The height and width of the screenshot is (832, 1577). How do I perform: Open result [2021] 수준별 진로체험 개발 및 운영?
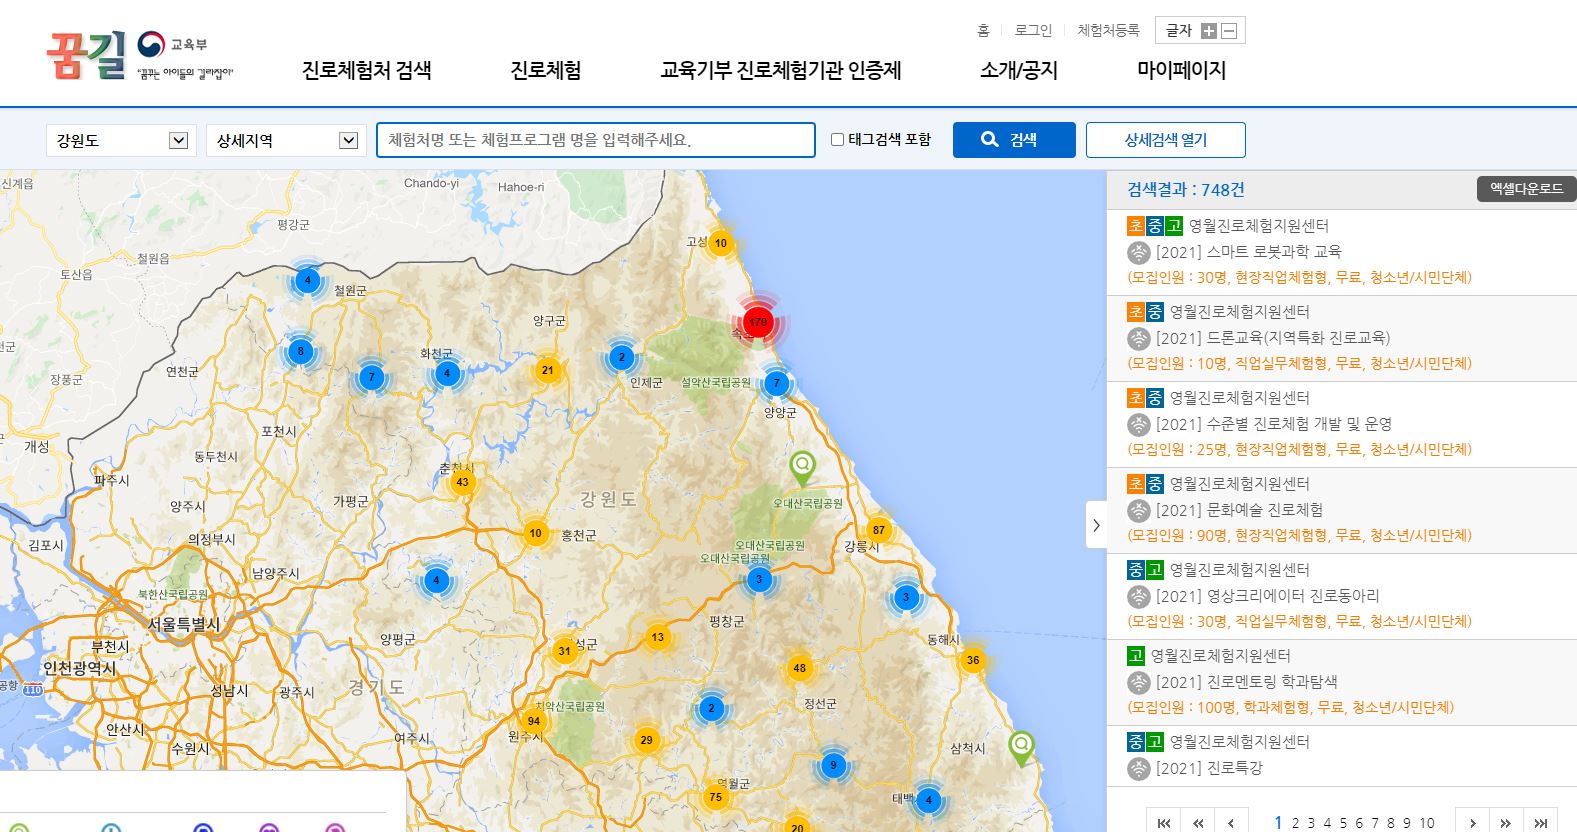(1274, 424)
